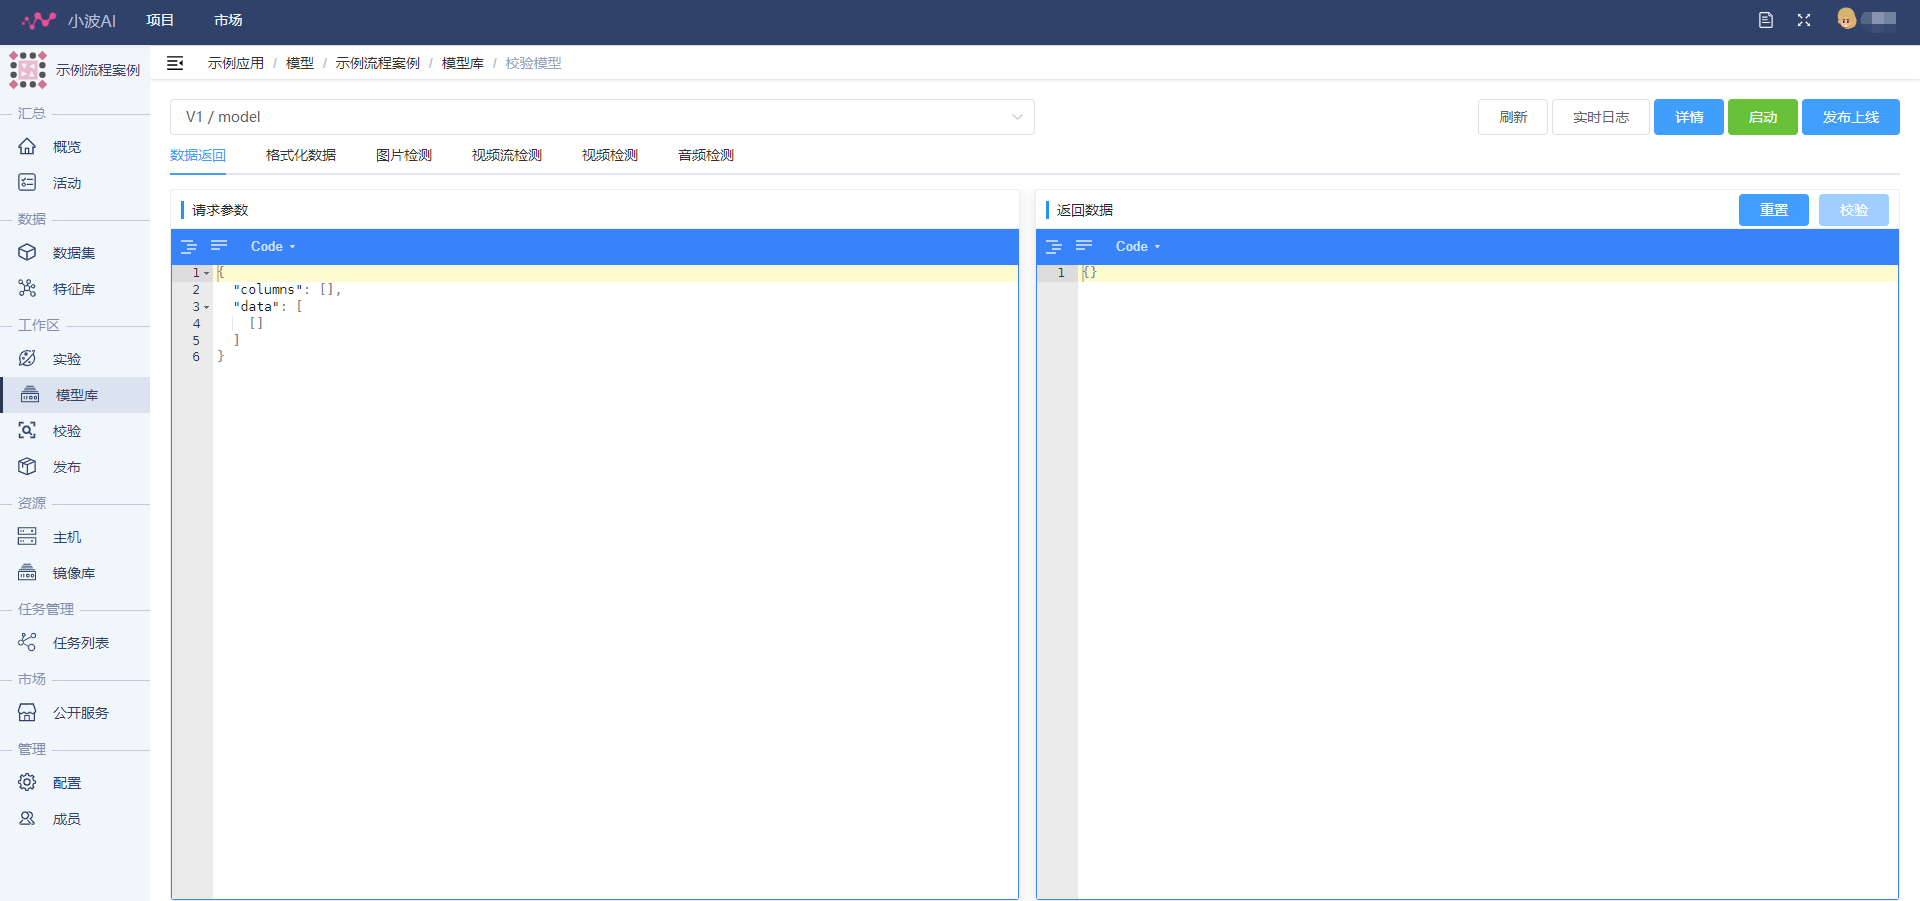This screenshot has width=1920, height=901.
Task: Open 实时日志 real-time logs
Action: pyautogui.click(x=1601, y=117)
